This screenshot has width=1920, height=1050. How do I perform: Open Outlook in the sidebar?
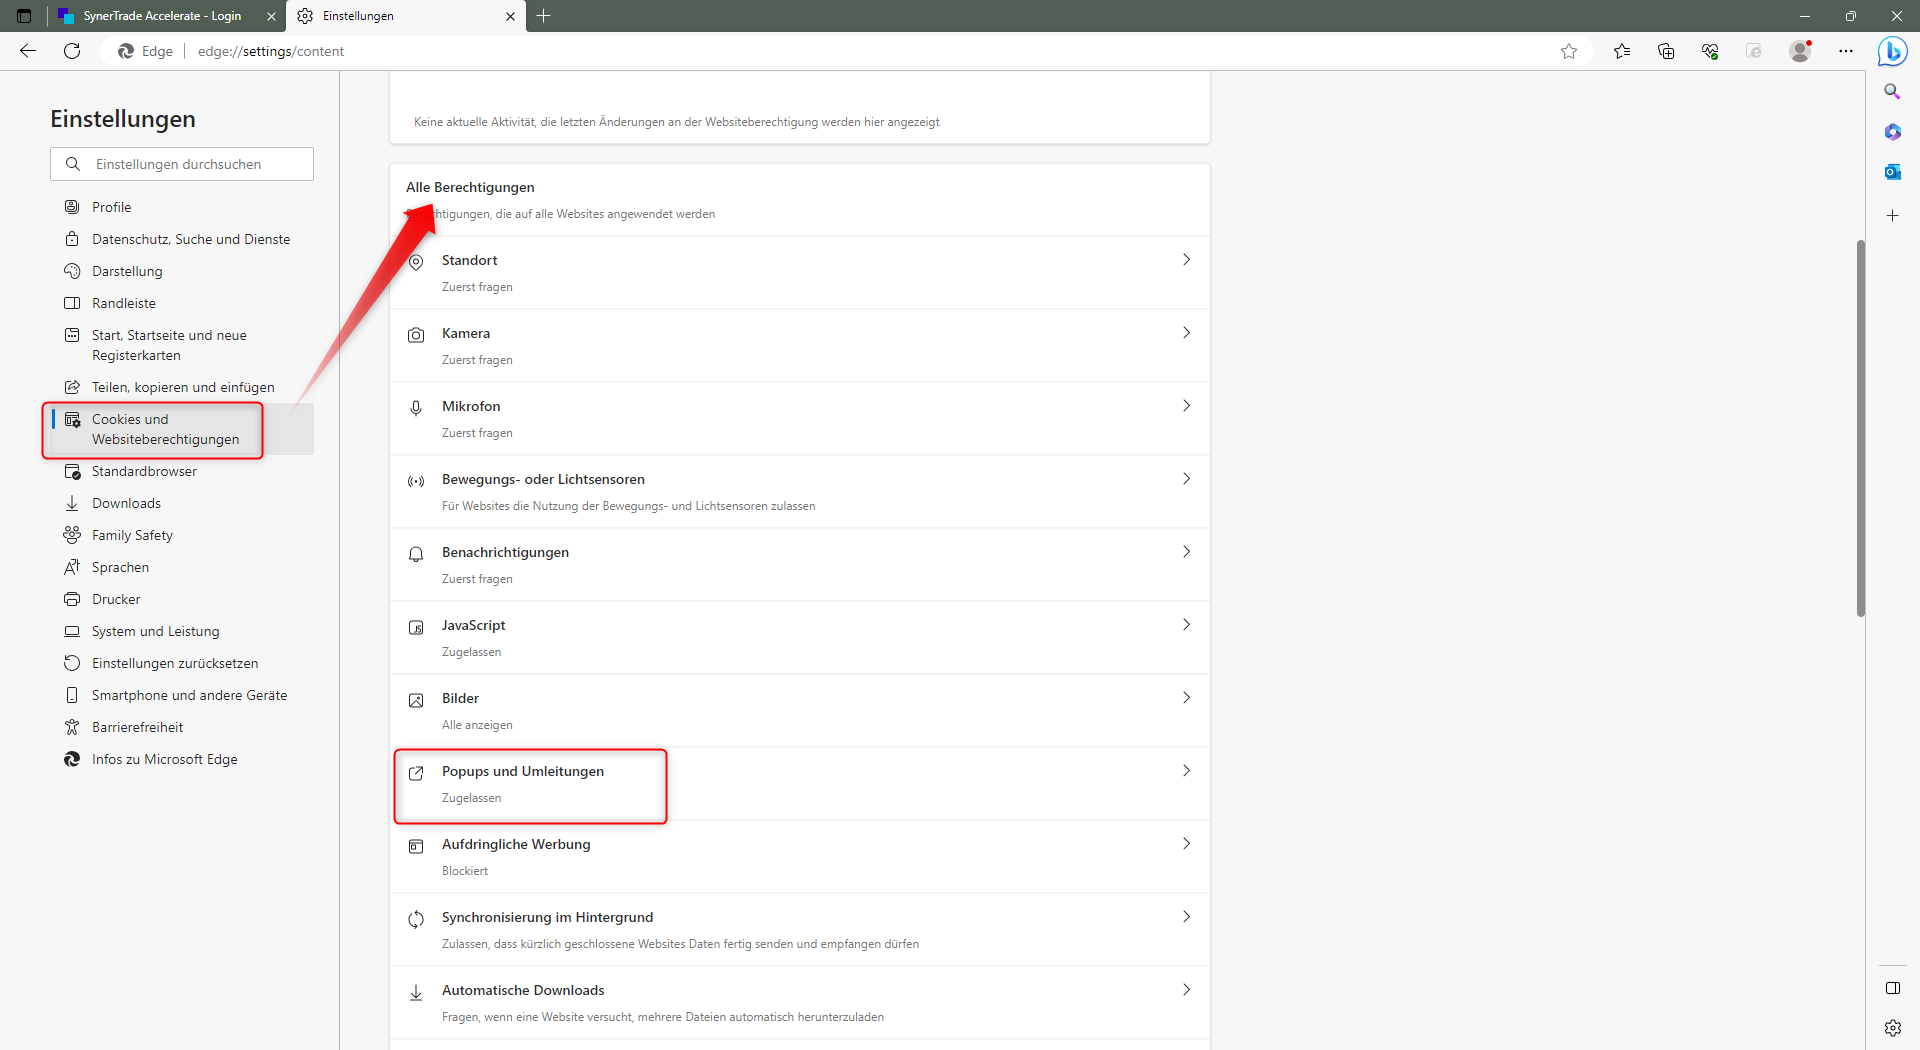click(x=1892, y=172)
